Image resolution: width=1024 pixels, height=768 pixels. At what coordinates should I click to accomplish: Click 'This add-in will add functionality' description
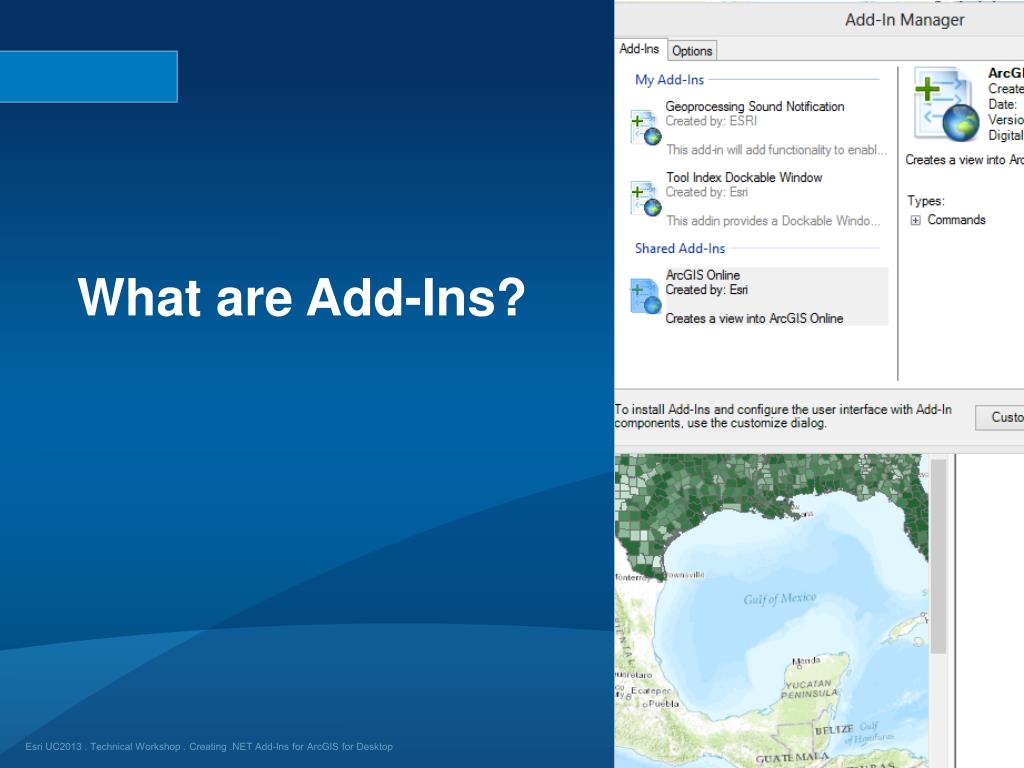776,150
